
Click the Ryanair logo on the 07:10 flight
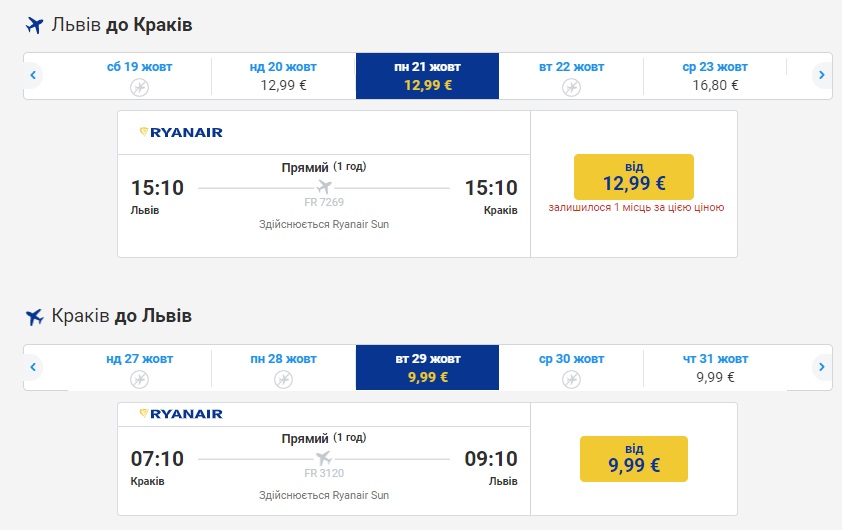click(181, 414)
